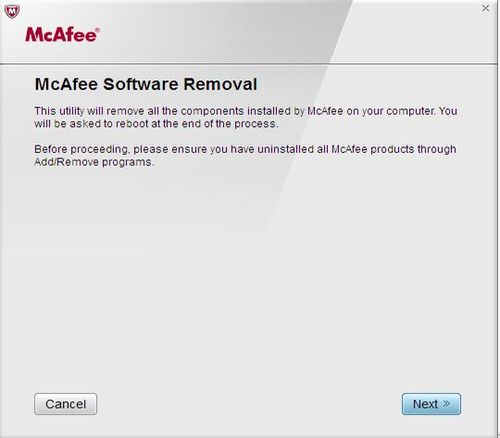Click the McAfee shield icon in title bar
500x438 pixels.
click(x=12, y=11)
